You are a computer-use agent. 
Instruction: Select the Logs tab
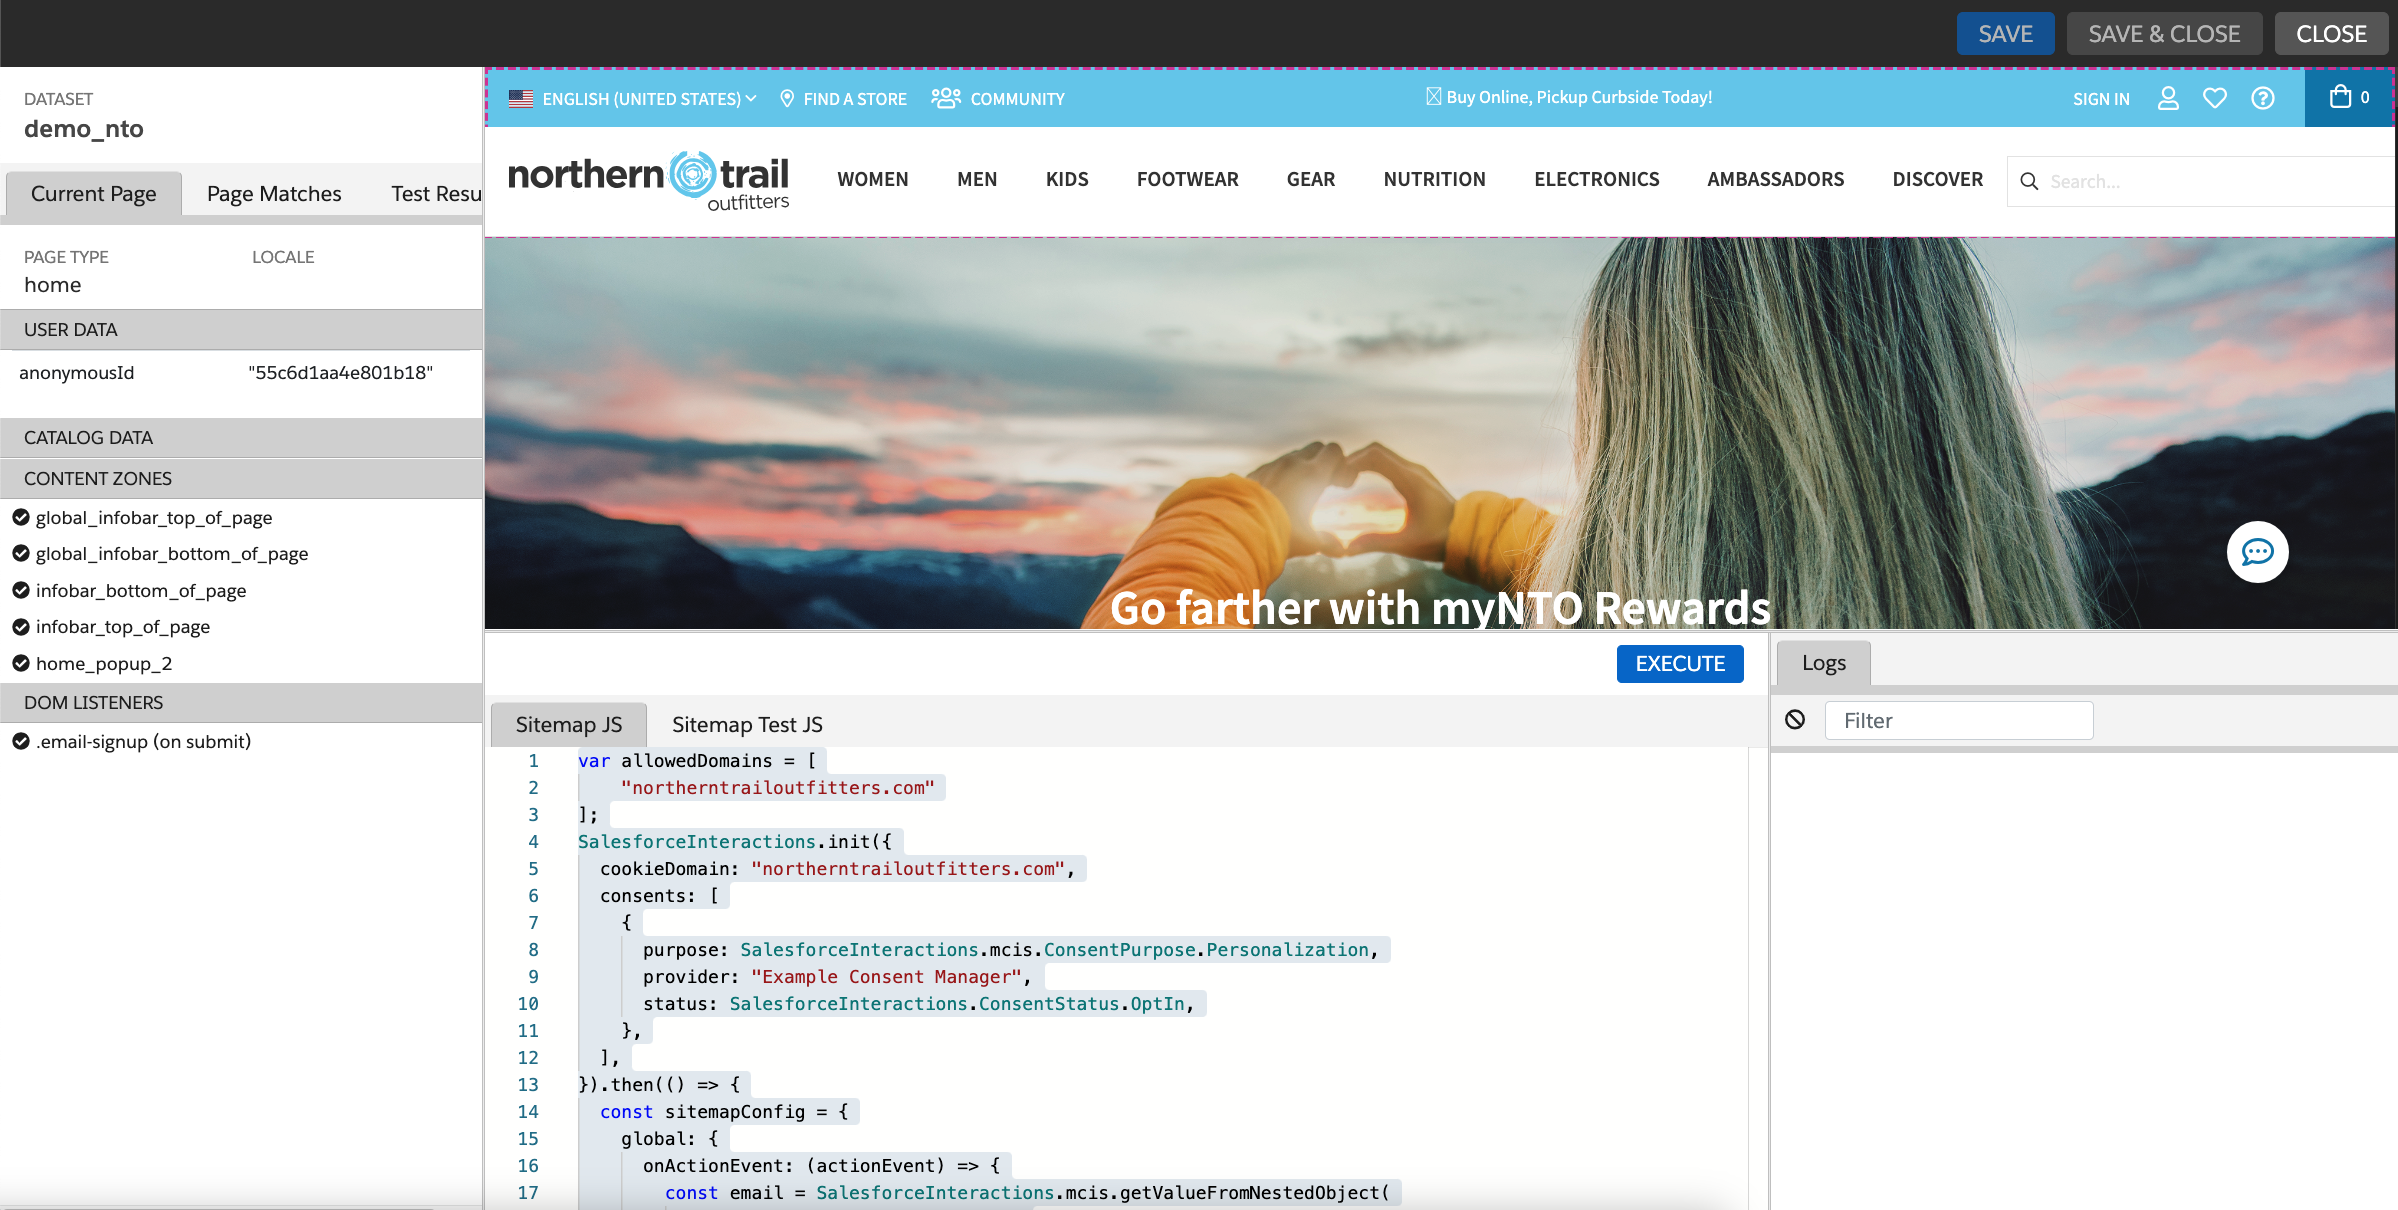click(1824, 663)
